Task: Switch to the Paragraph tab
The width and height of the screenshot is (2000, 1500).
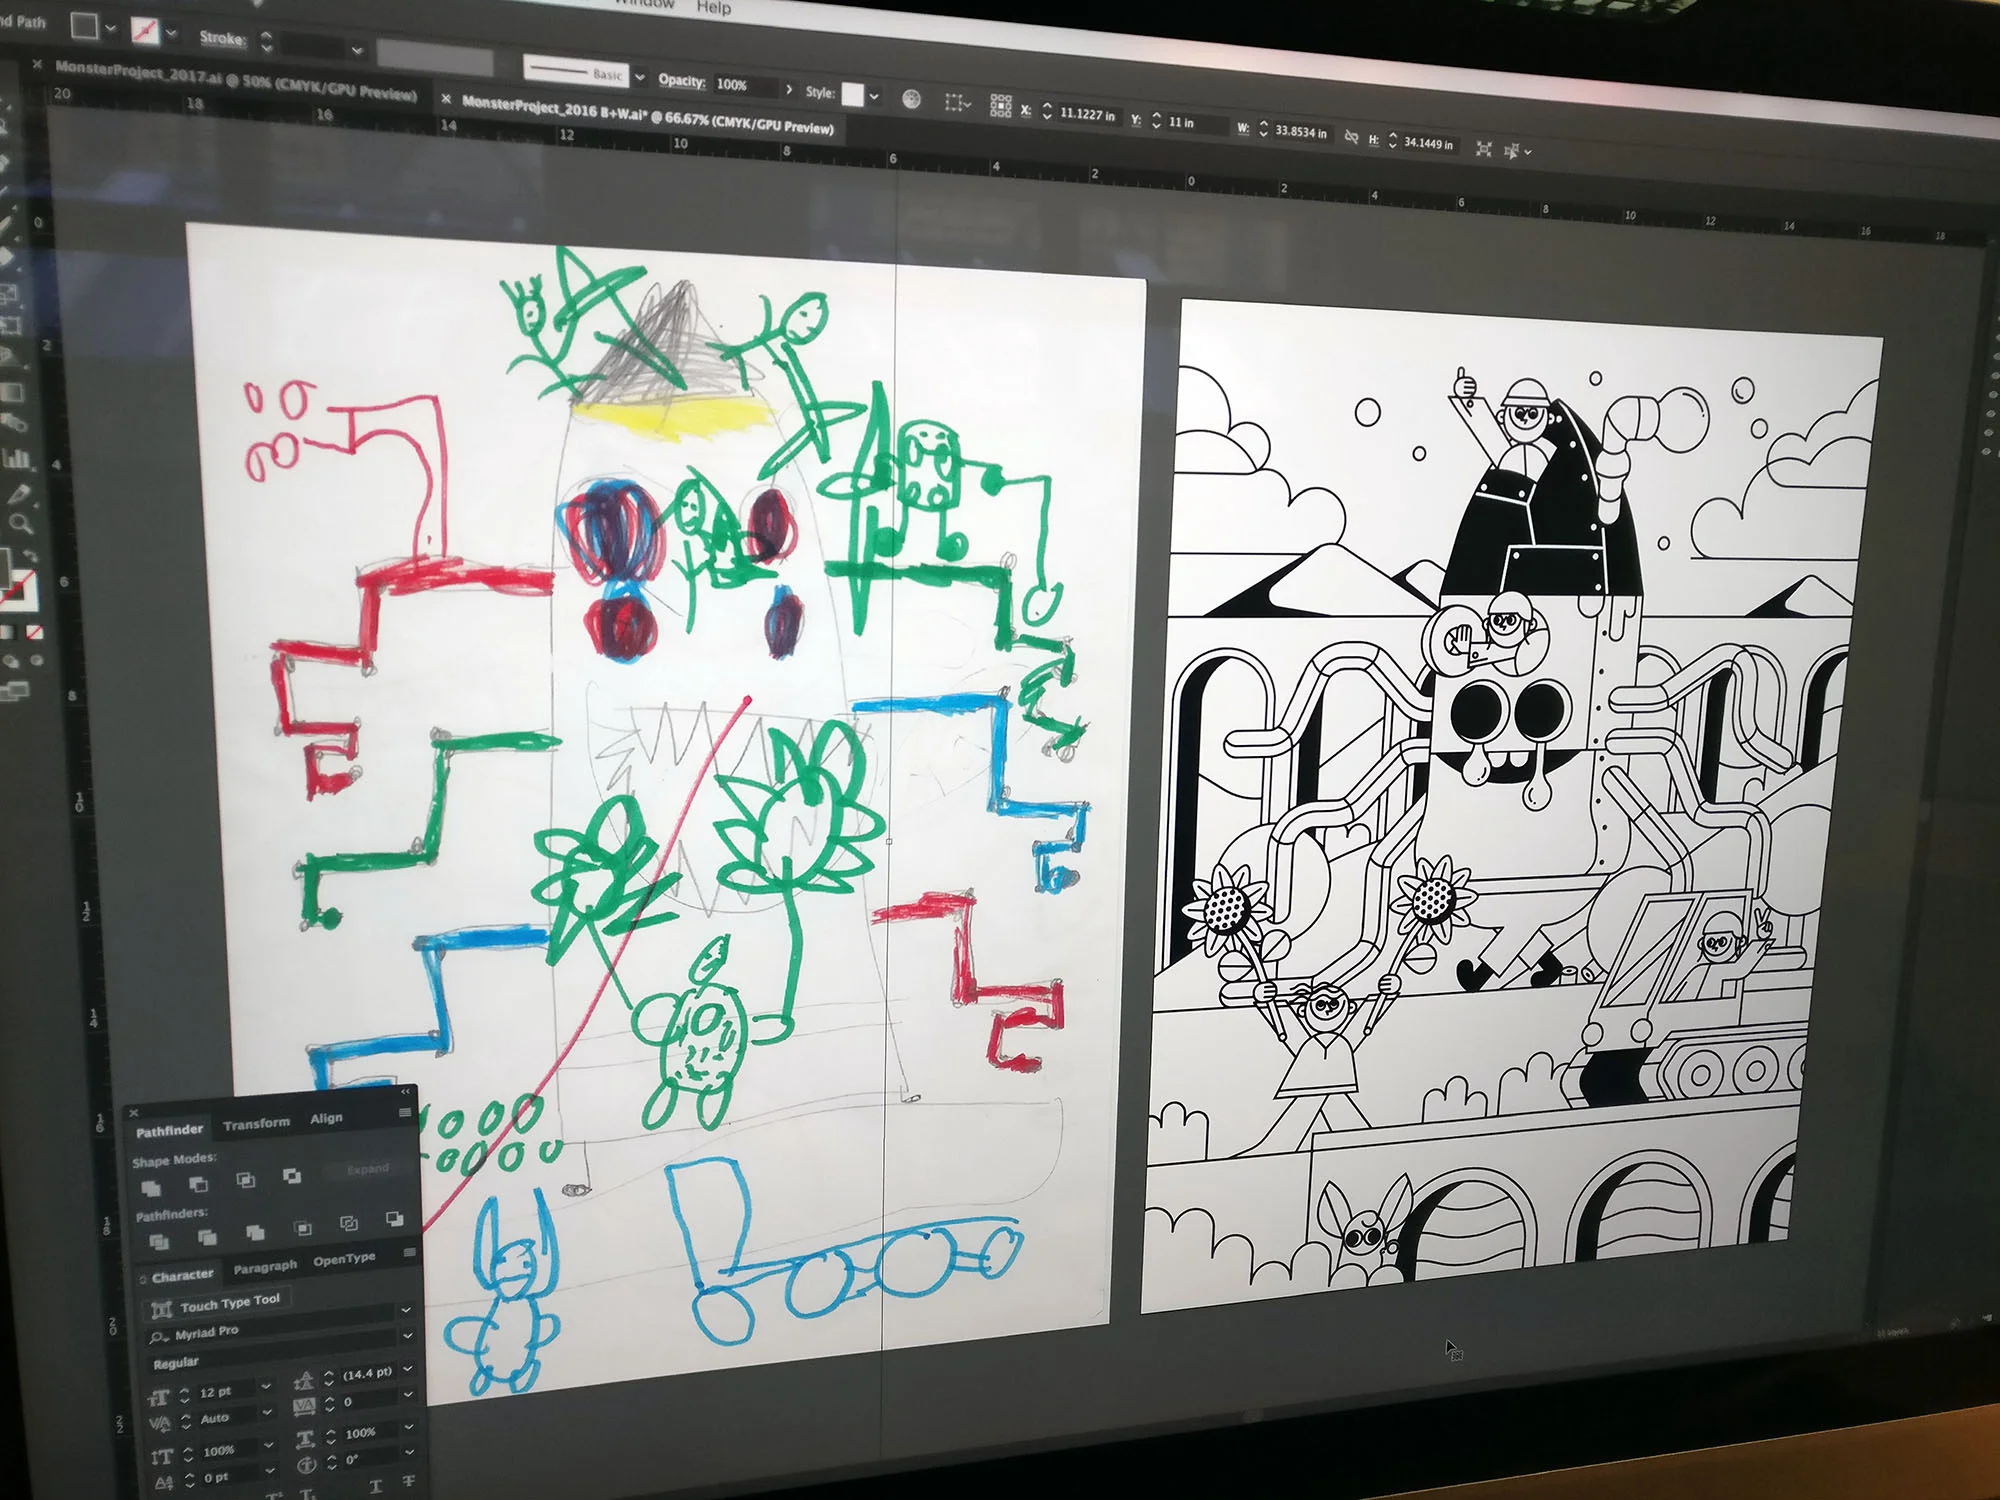Action: (265, 1267)
